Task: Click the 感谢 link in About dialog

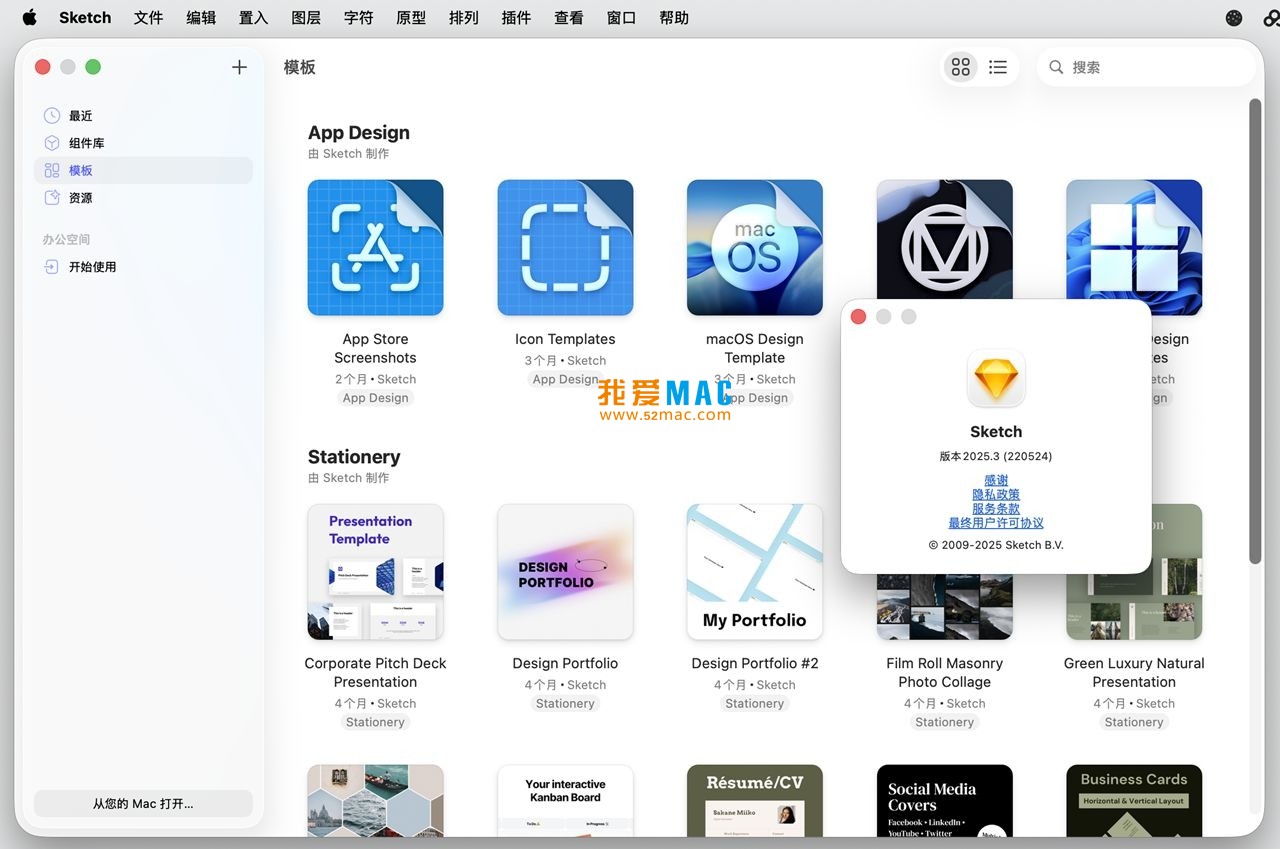Action: coord(995,479)
